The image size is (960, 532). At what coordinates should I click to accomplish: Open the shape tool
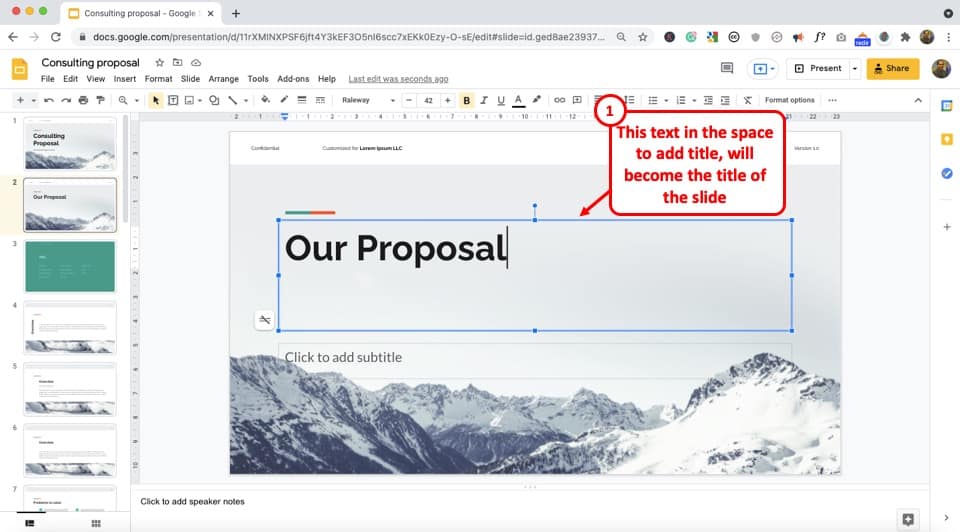click(x=214, y=100)
